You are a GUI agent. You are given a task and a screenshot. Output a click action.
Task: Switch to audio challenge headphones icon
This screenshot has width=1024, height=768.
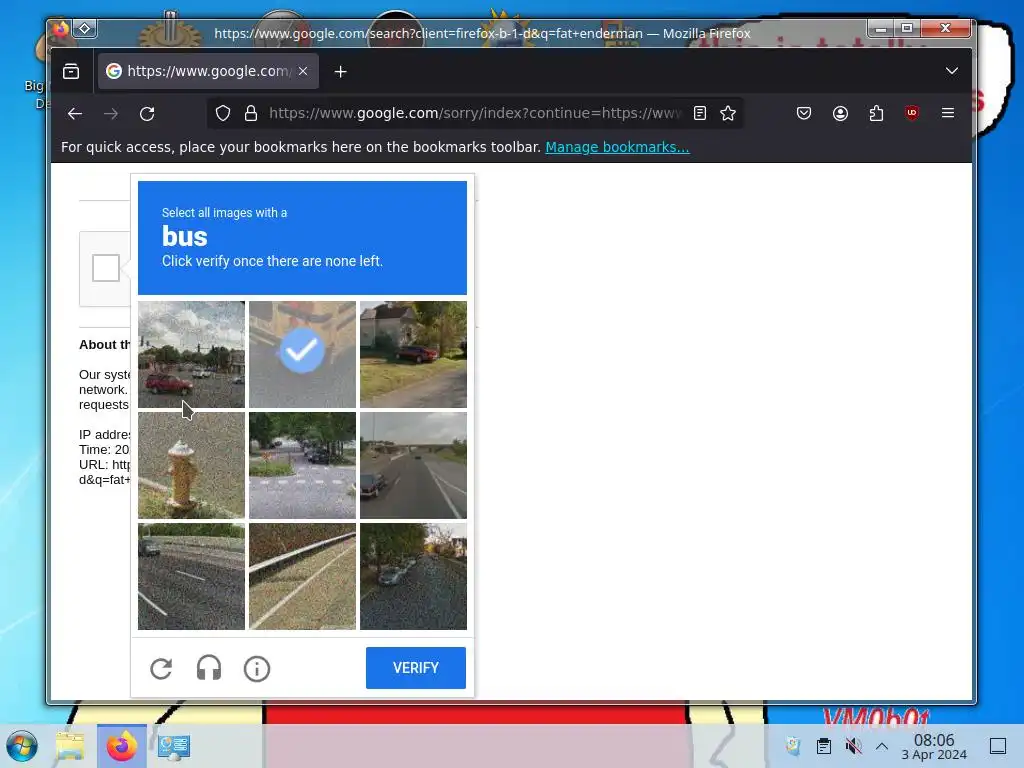coord(209,669)
